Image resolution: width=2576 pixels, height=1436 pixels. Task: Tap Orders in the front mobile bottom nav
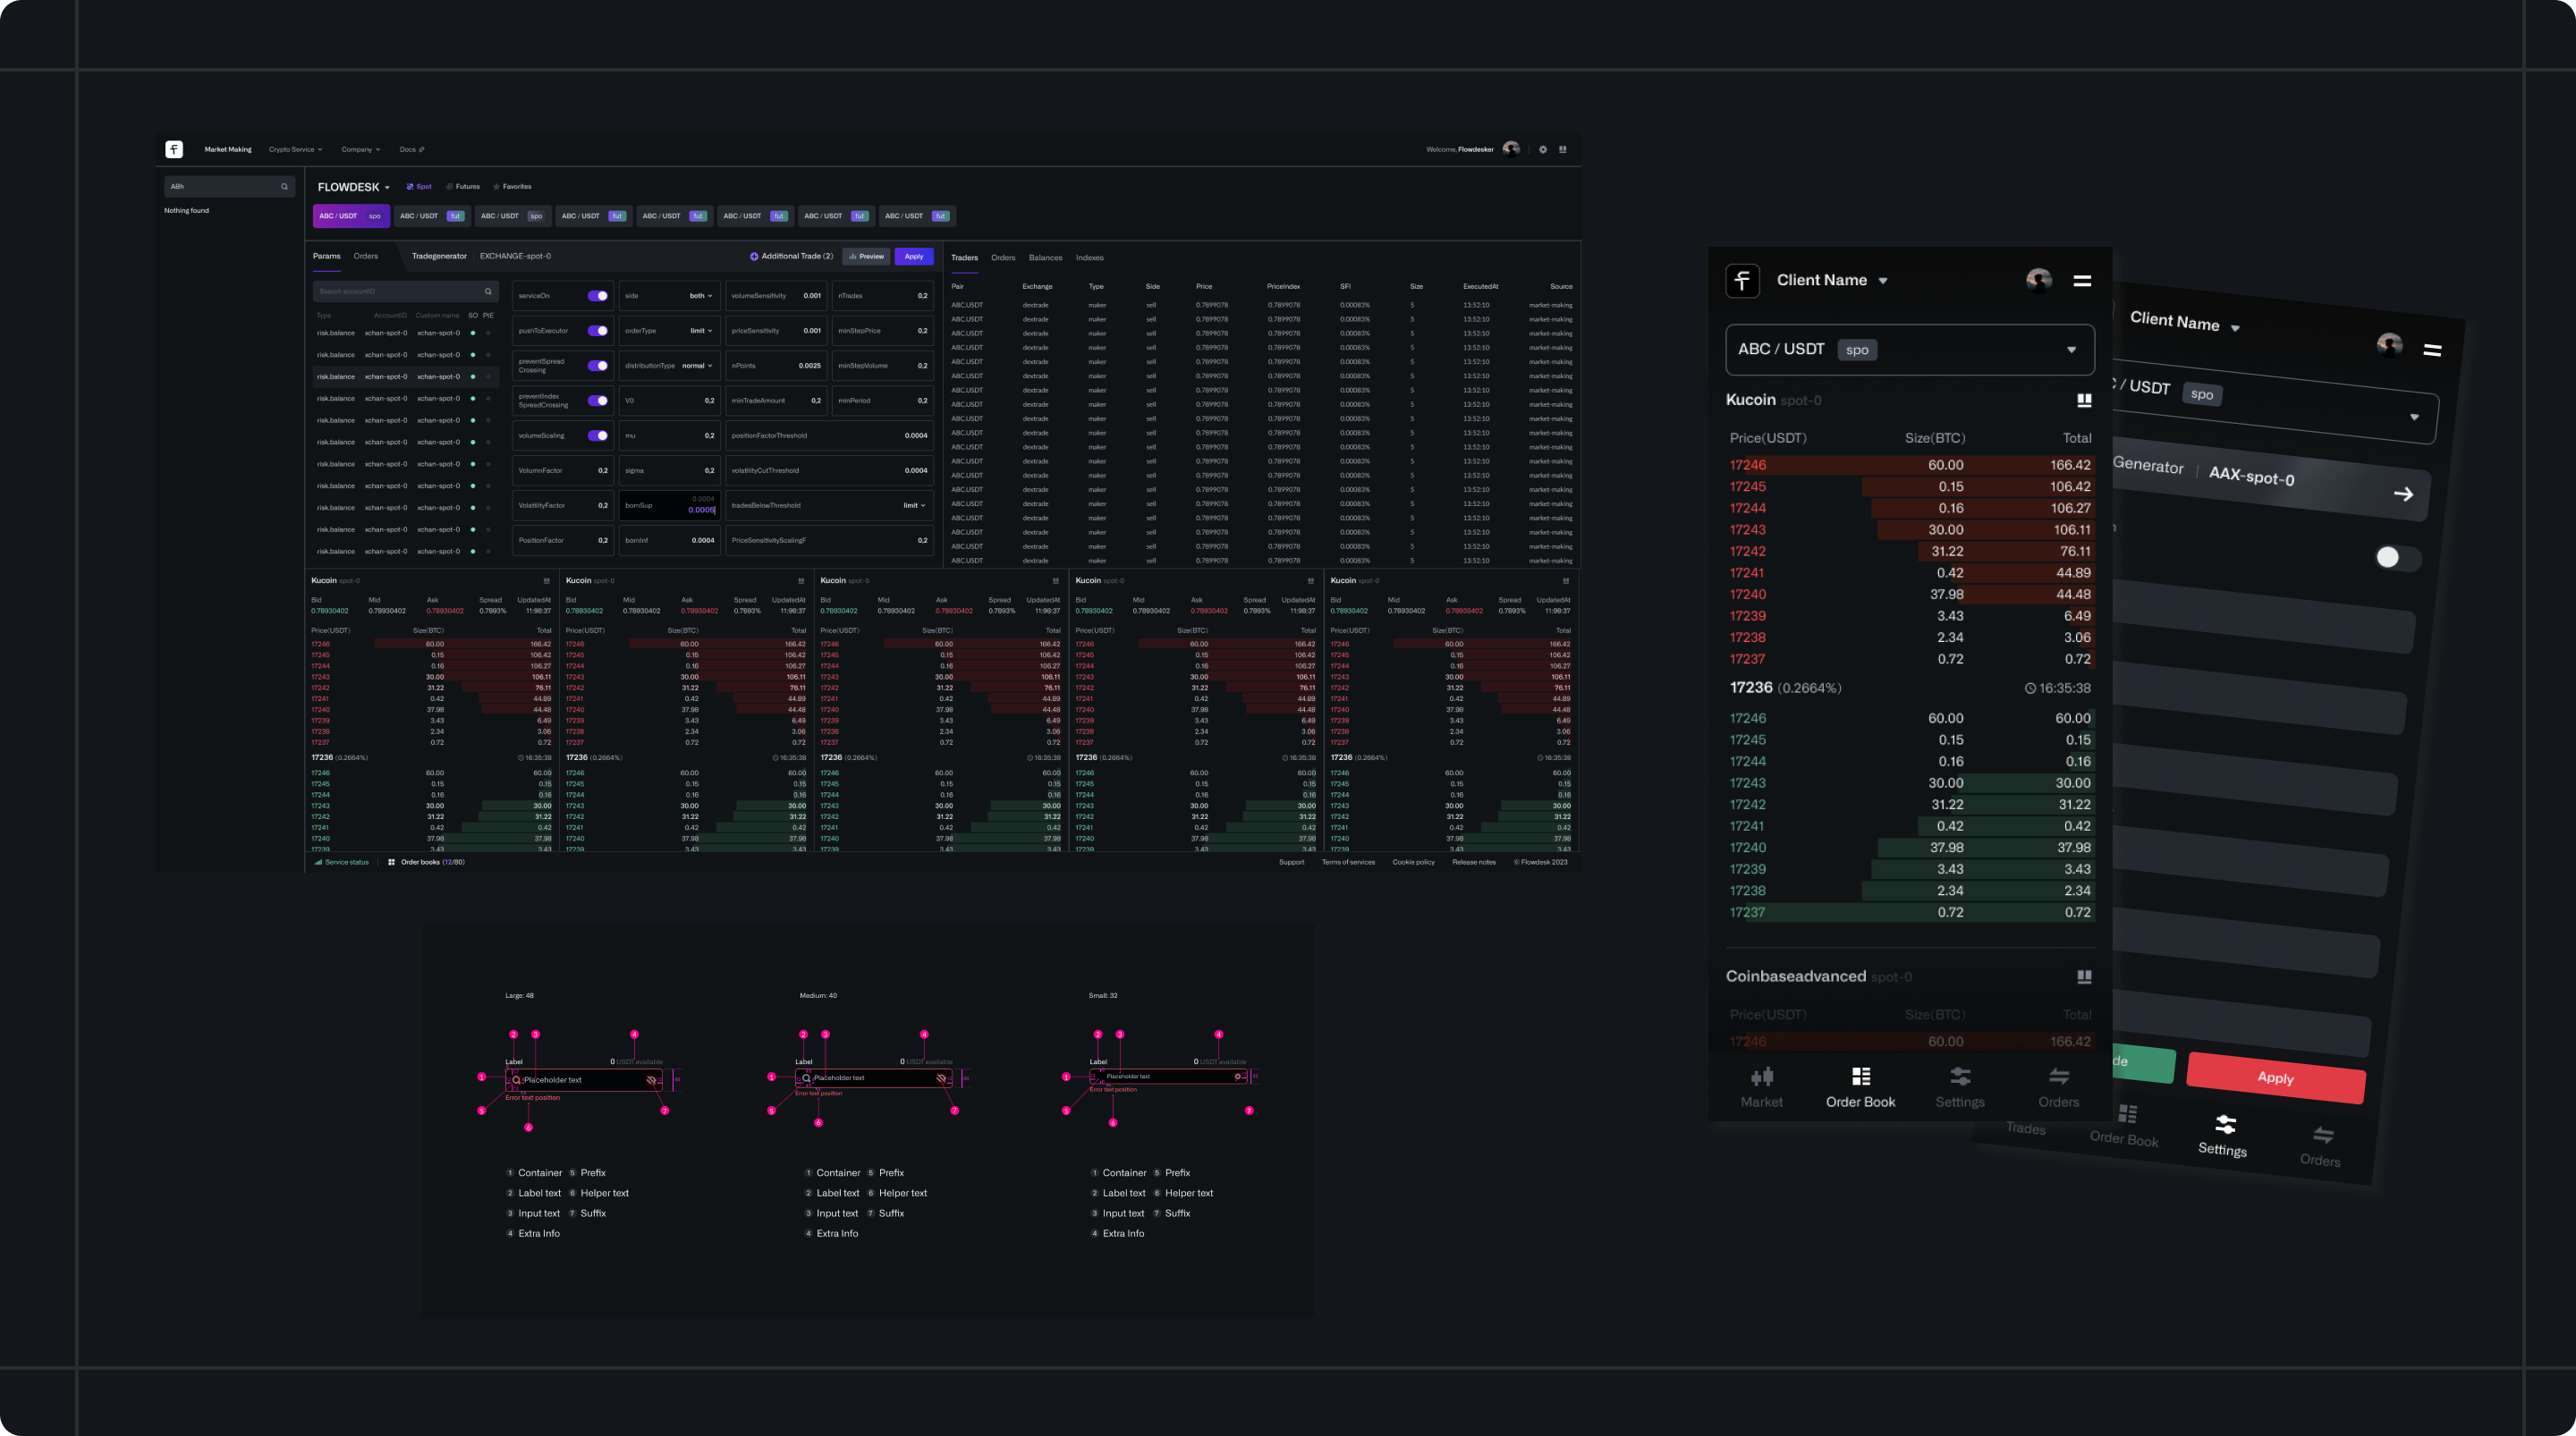[x=2059, y=1087]
